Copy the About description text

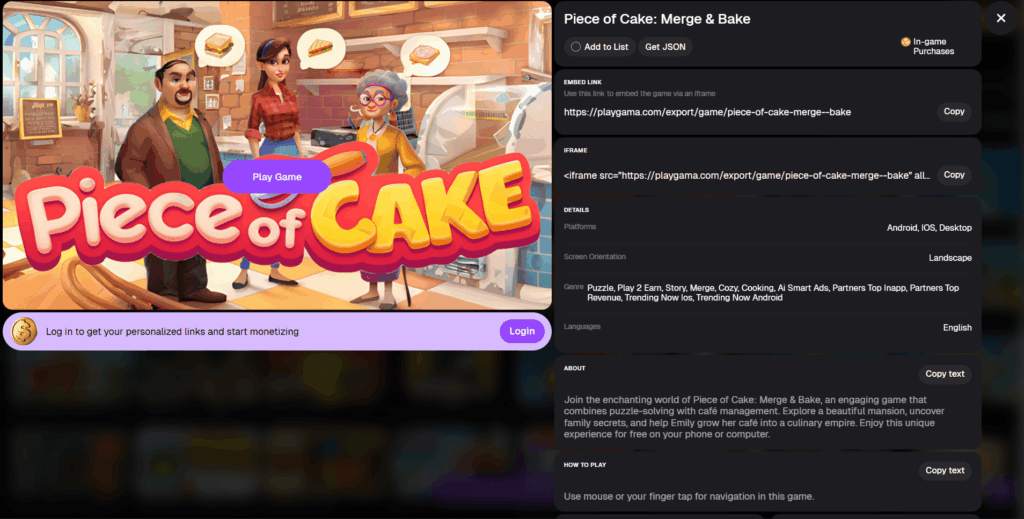[944, 374]
